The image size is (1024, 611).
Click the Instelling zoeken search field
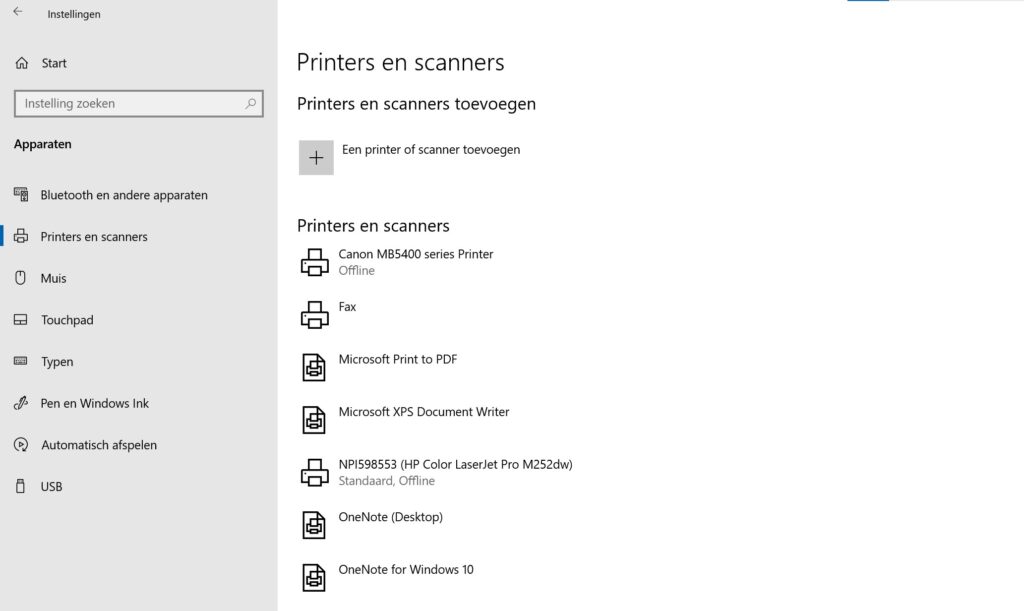point(128,103)
